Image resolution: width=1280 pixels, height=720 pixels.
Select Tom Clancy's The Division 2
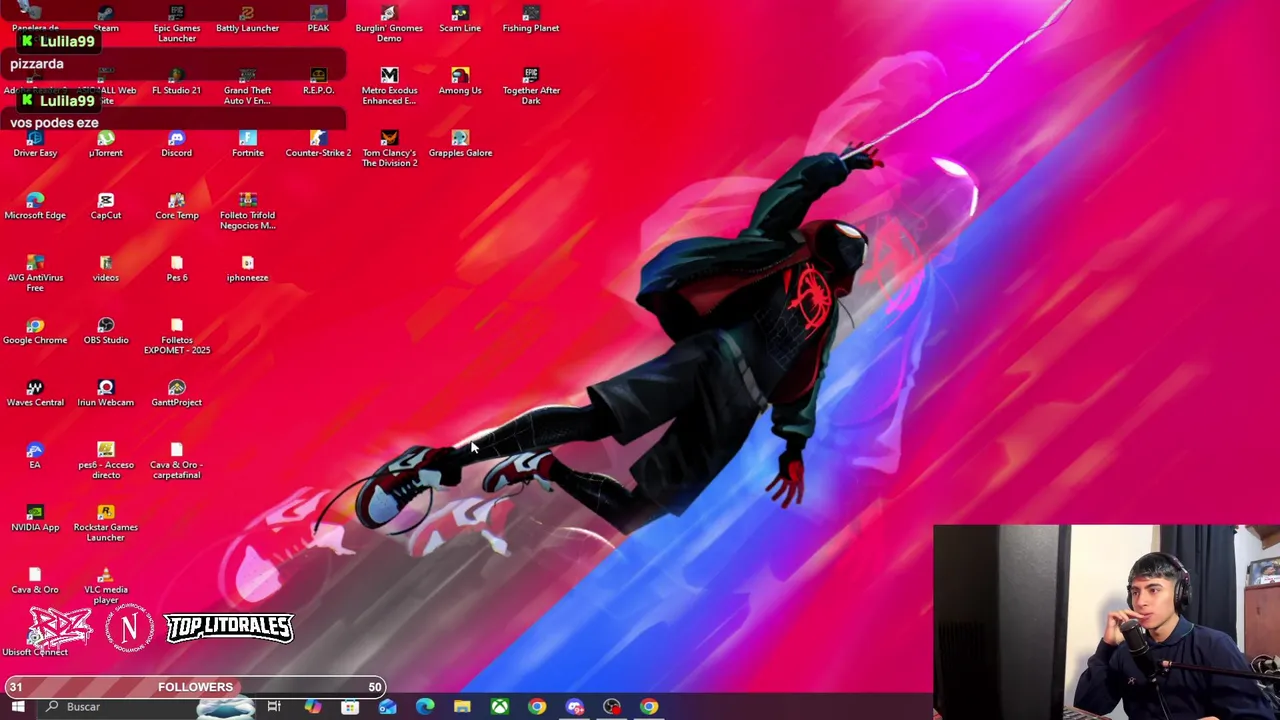point(389,149)
